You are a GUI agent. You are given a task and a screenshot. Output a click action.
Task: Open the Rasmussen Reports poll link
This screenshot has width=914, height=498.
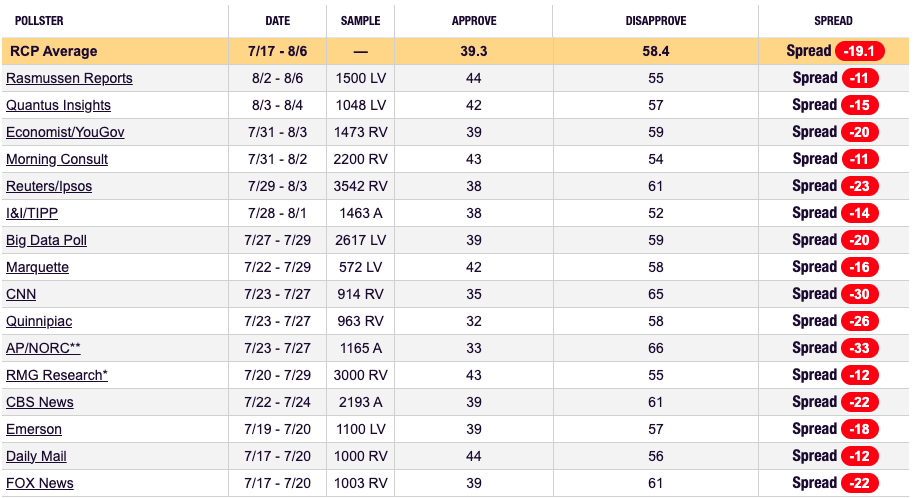point(69,78)
